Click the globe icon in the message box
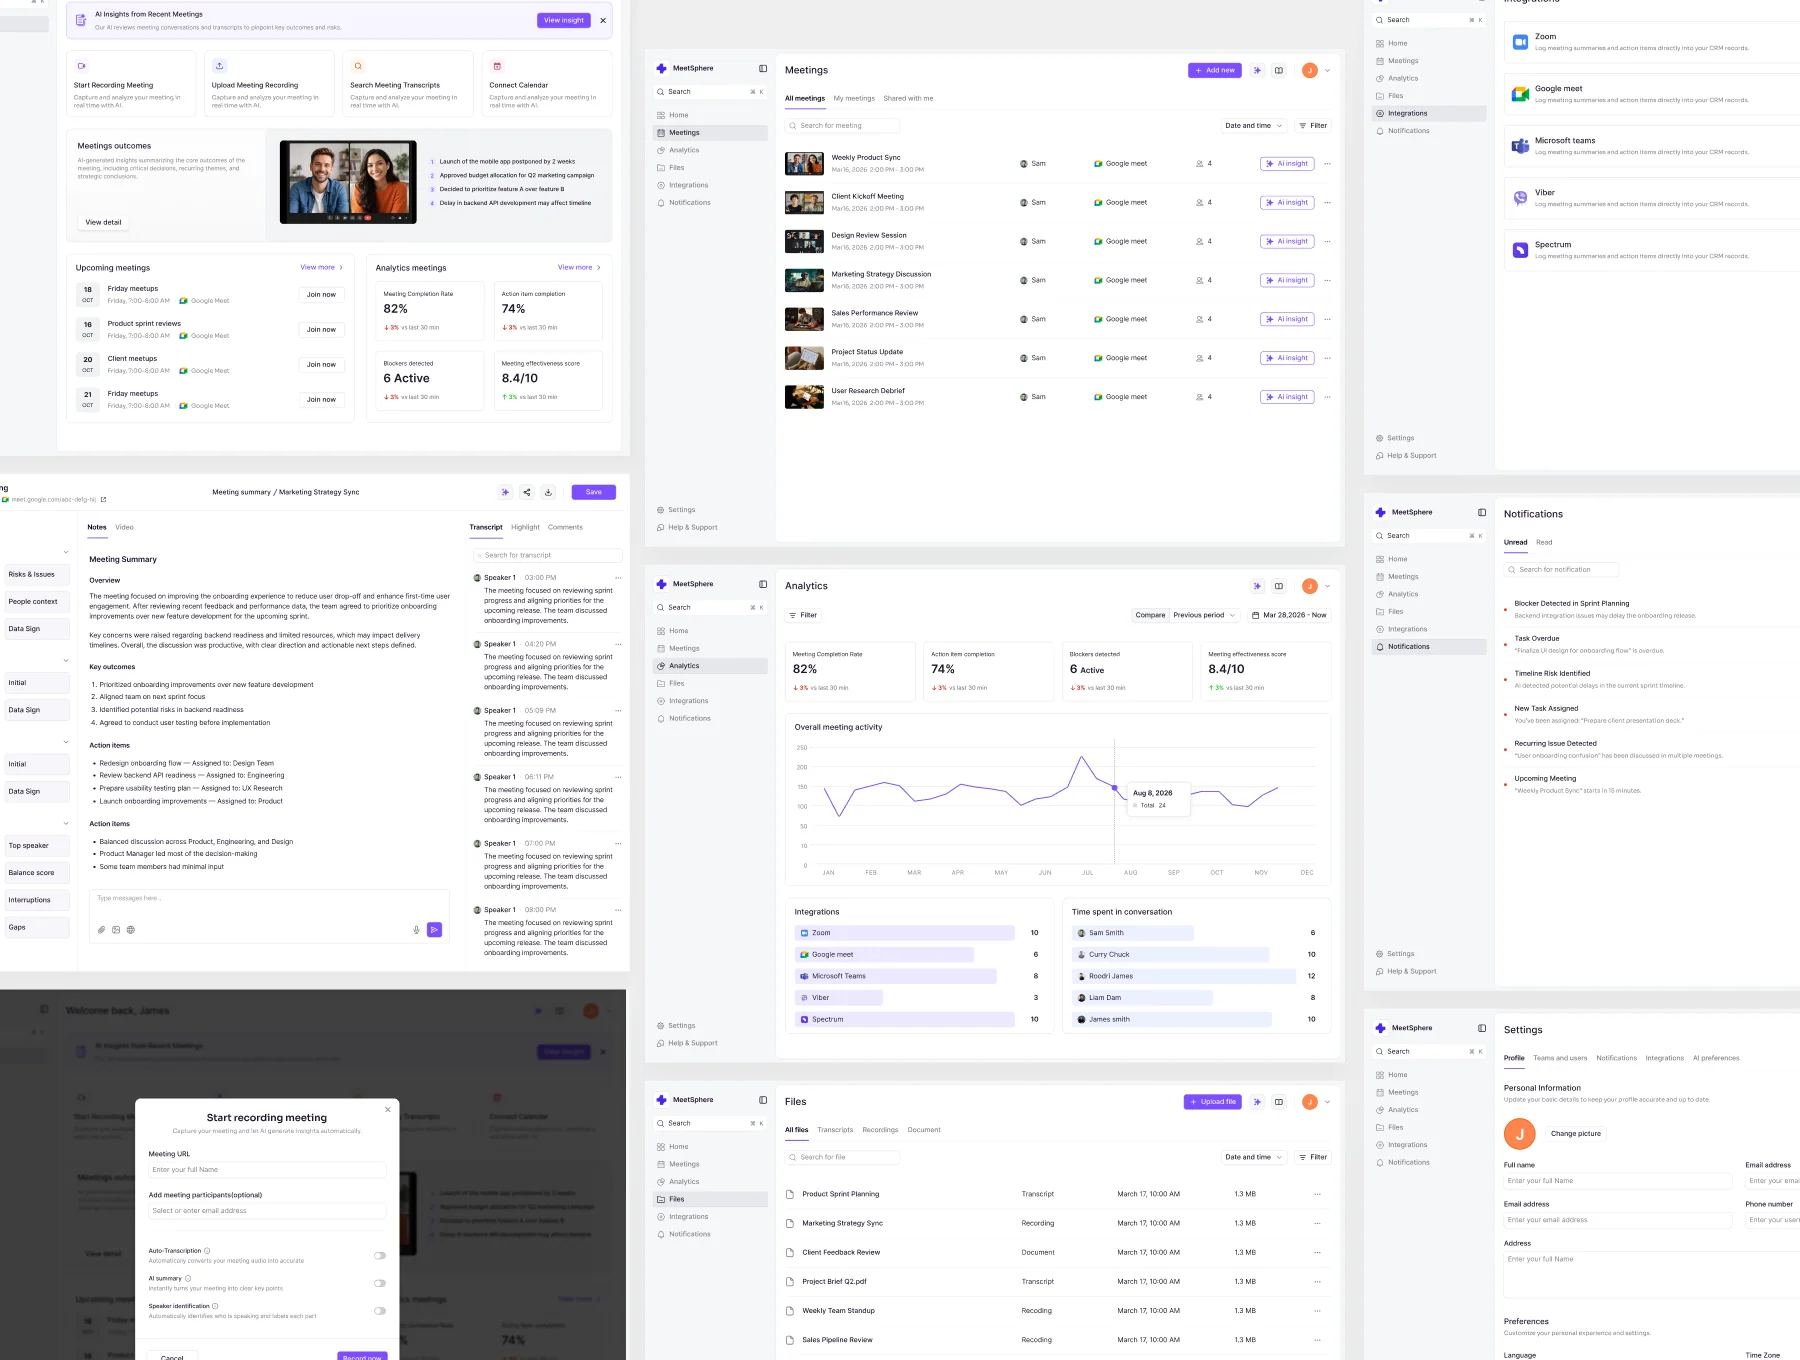Viewport: 1800px width, 1360px height. click(x=131, y=930)
